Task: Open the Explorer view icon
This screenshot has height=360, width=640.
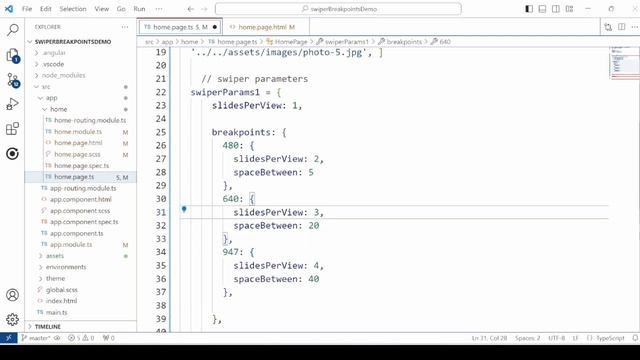Action: coord(13,55)
